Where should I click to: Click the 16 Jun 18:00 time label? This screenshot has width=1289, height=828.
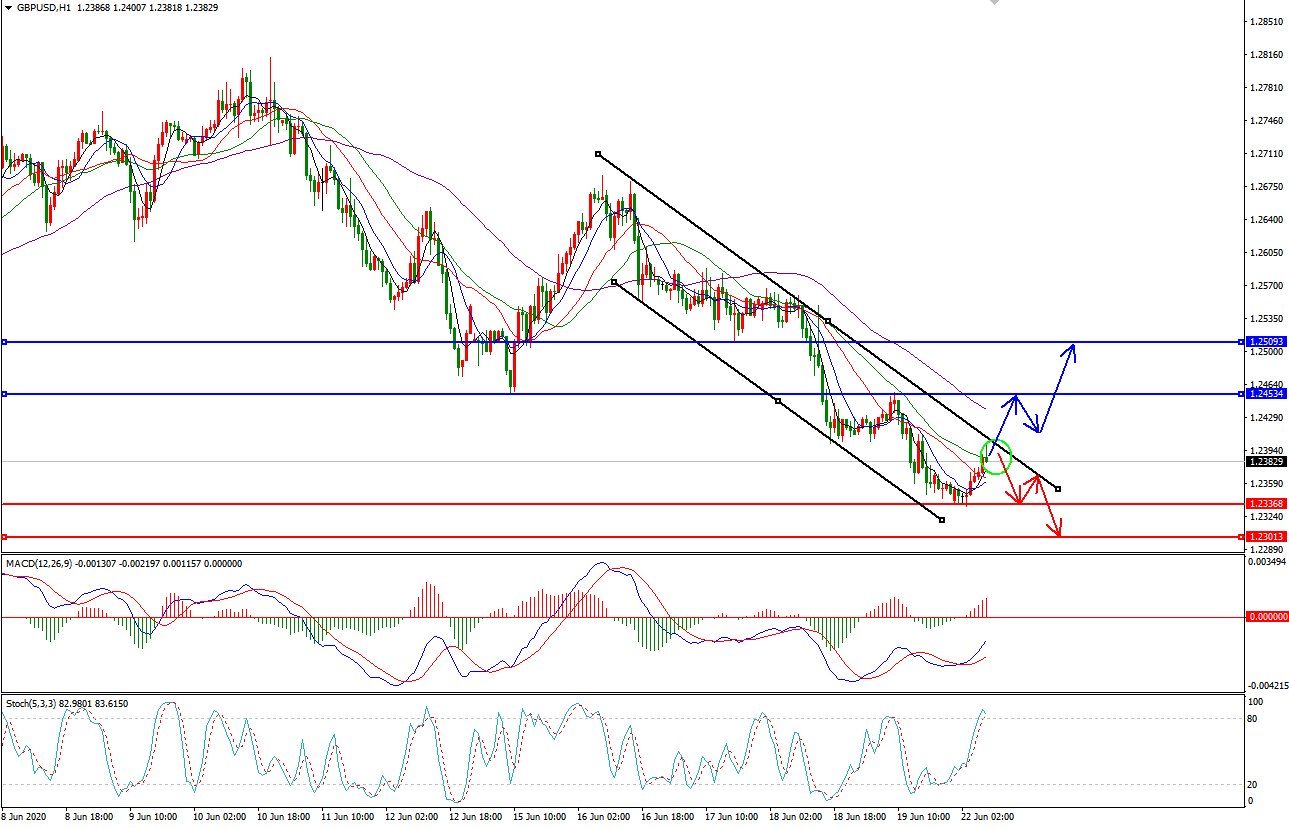pyautogui.click(x=667, y=817)
